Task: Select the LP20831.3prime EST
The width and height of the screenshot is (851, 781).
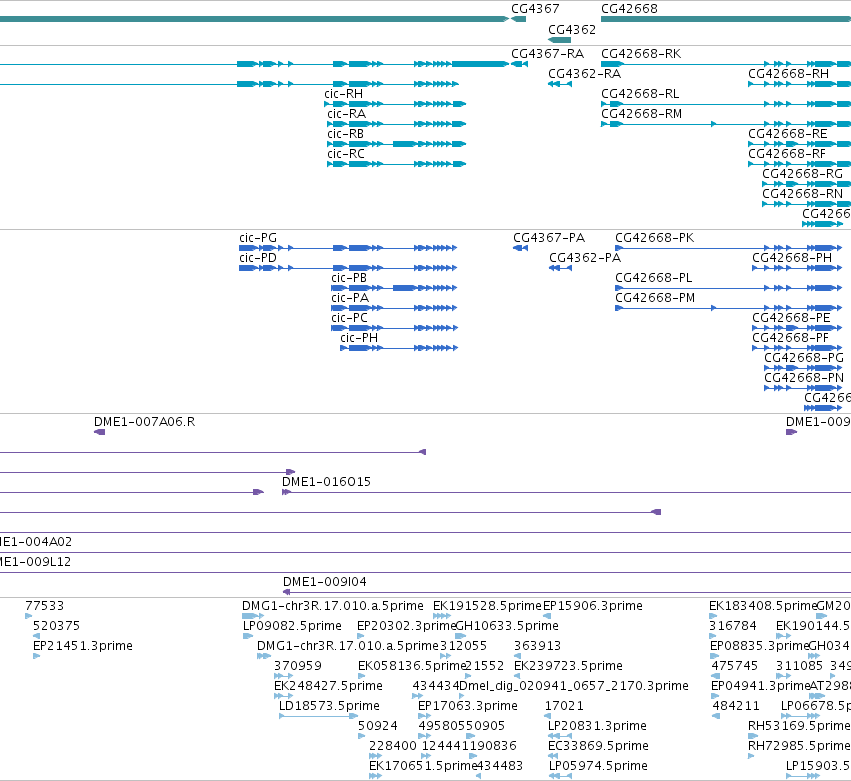Action: pos(597,727)
